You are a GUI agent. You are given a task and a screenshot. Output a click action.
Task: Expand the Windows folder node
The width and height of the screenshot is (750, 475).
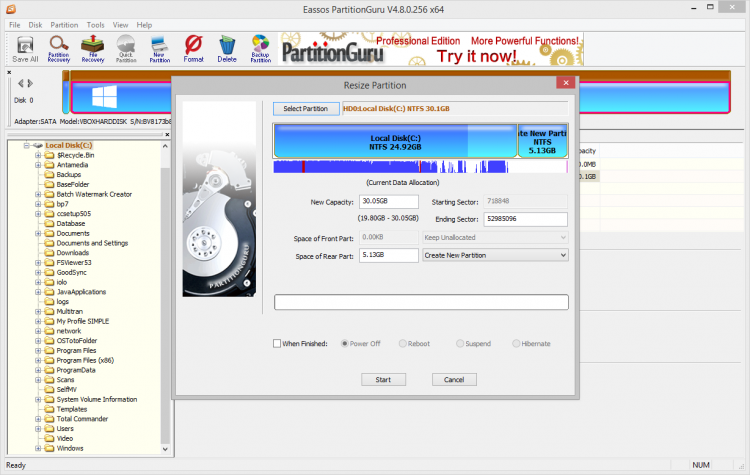(x=38, y=448)
